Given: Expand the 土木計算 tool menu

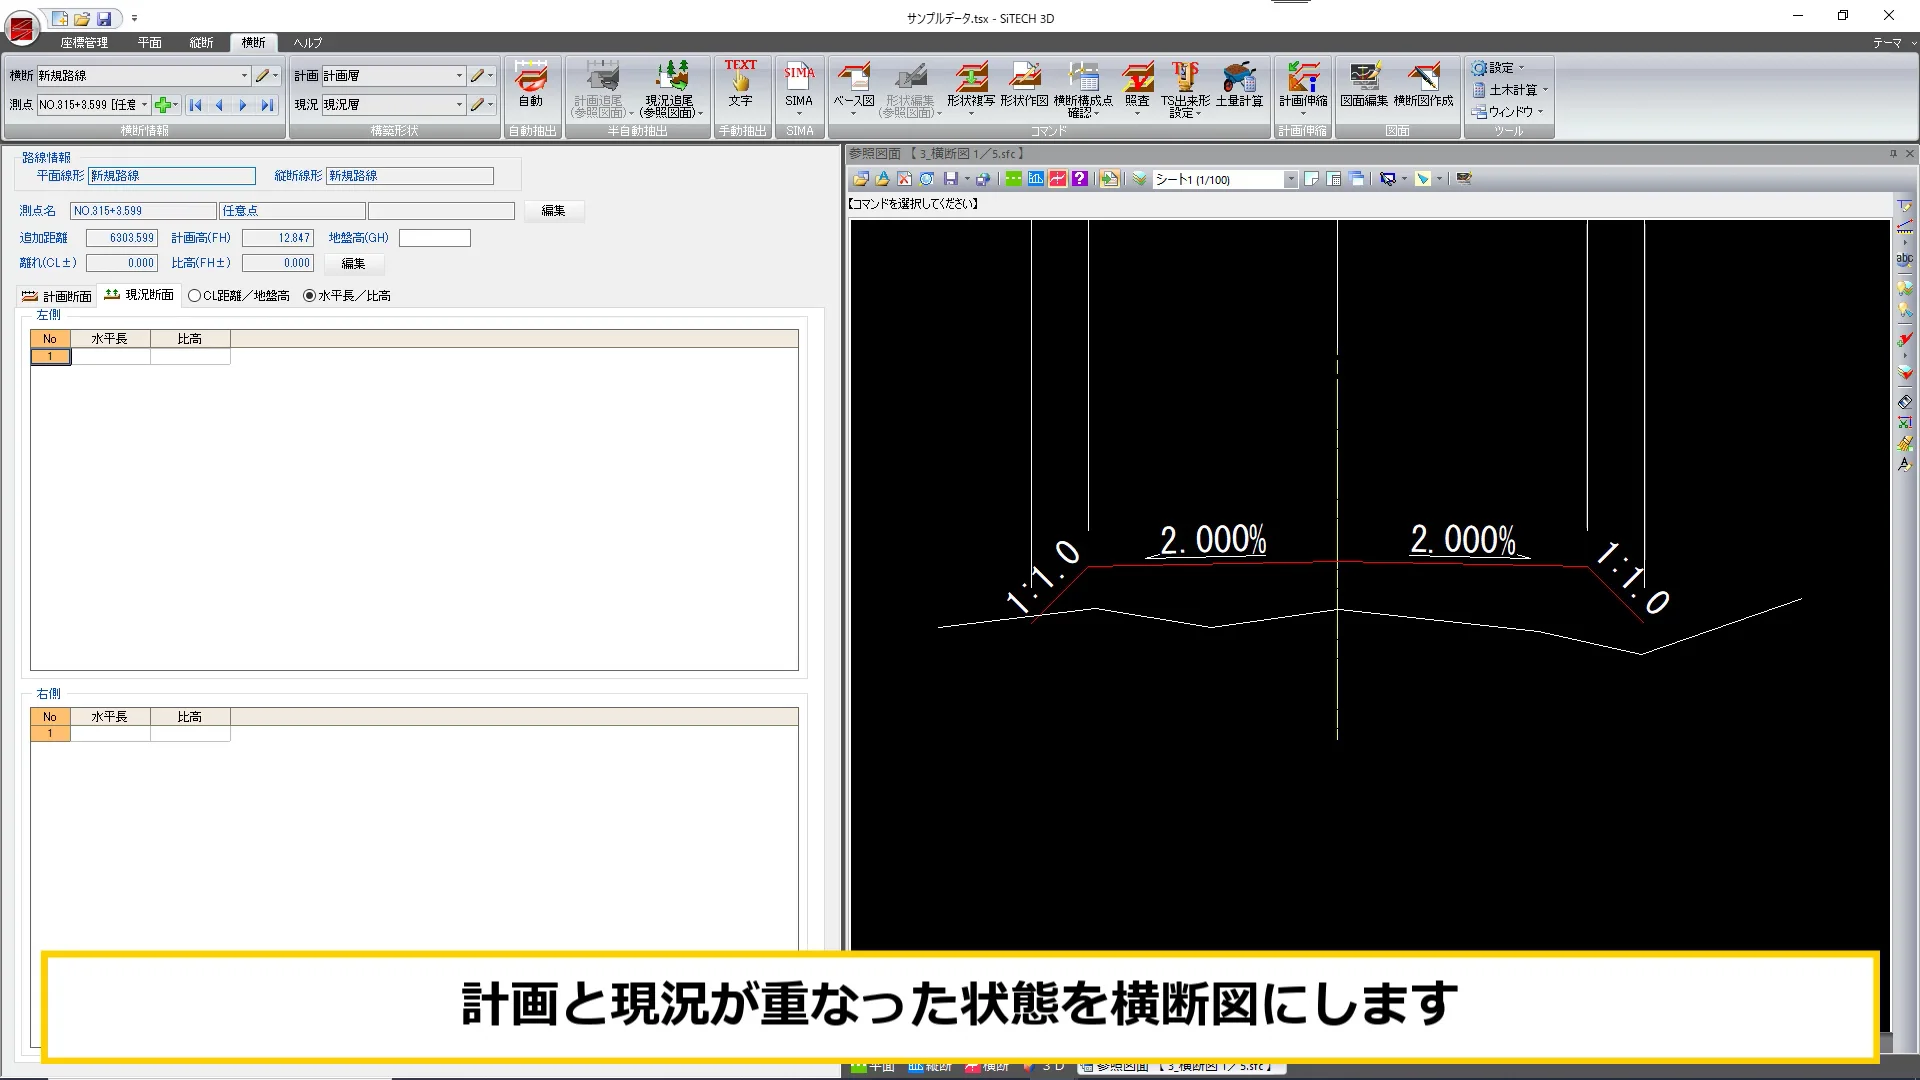Looking at the screenshot, I should pyautogui.click(x=1510, y=90).
